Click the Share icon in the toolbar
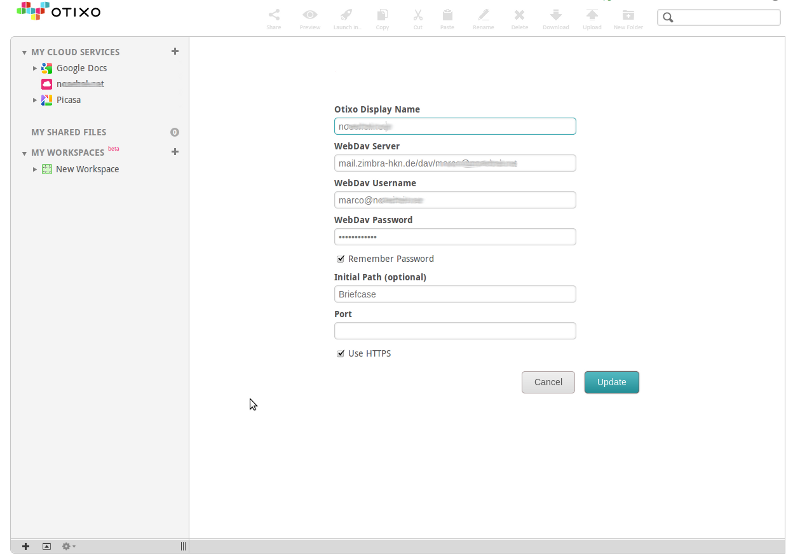 (274, 16)
